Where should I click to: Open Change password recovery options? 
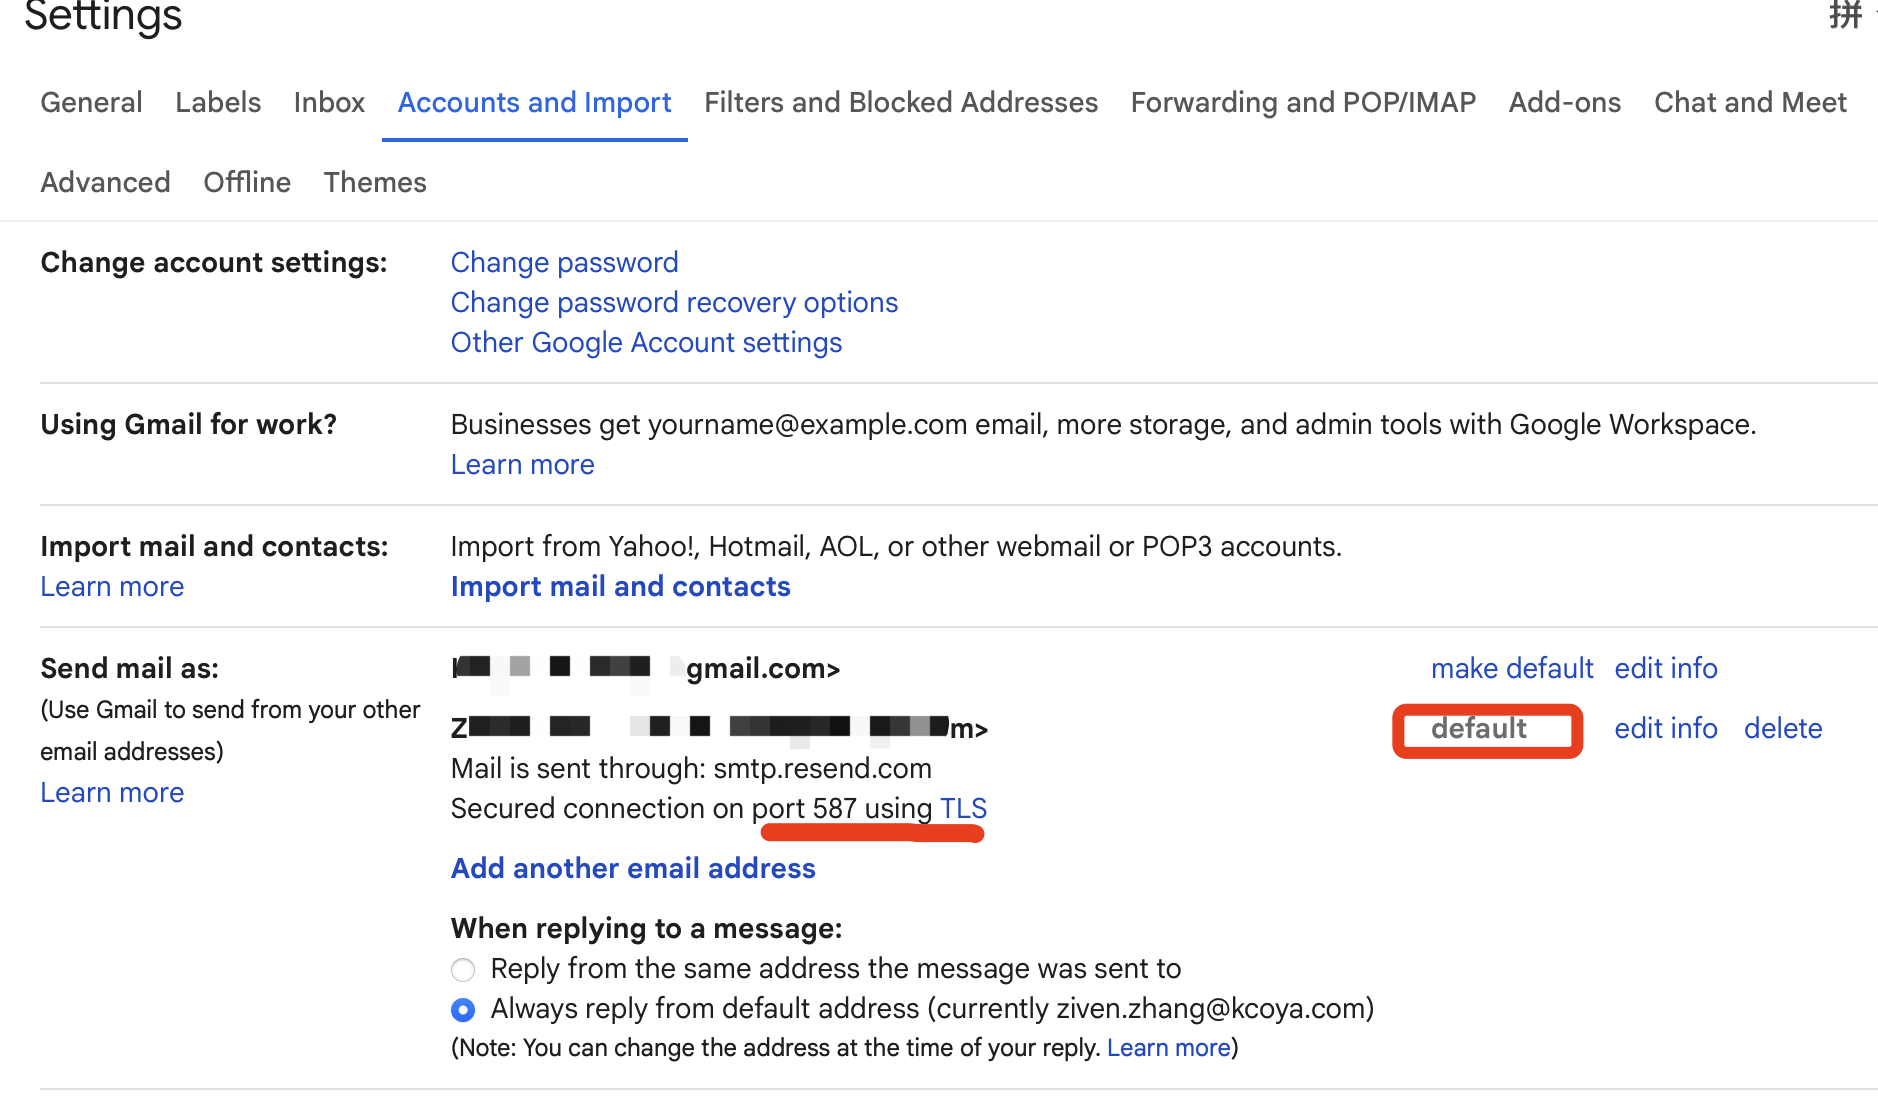tap(674, 302)
